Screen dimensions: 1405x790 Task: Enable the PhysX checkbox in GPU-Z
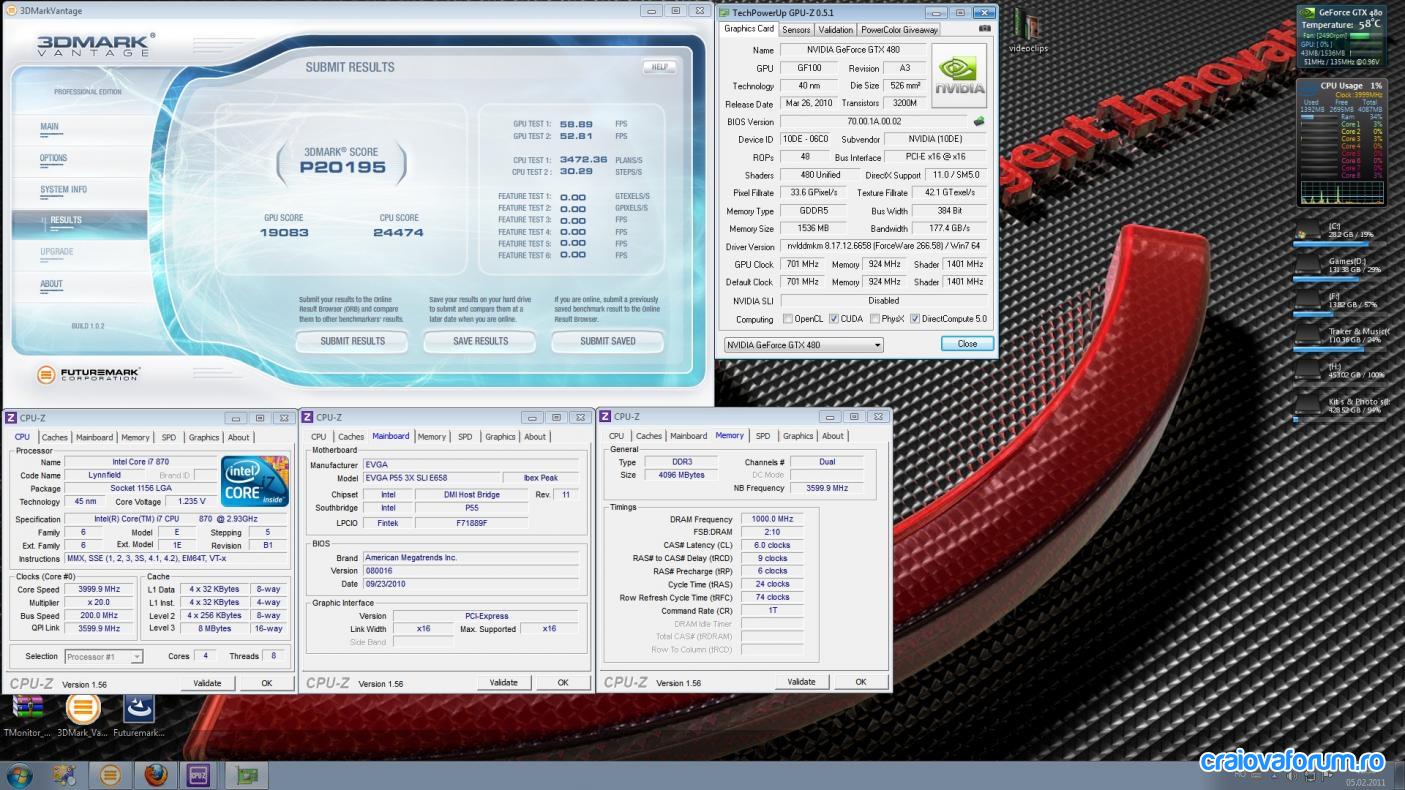coord(875,319)
